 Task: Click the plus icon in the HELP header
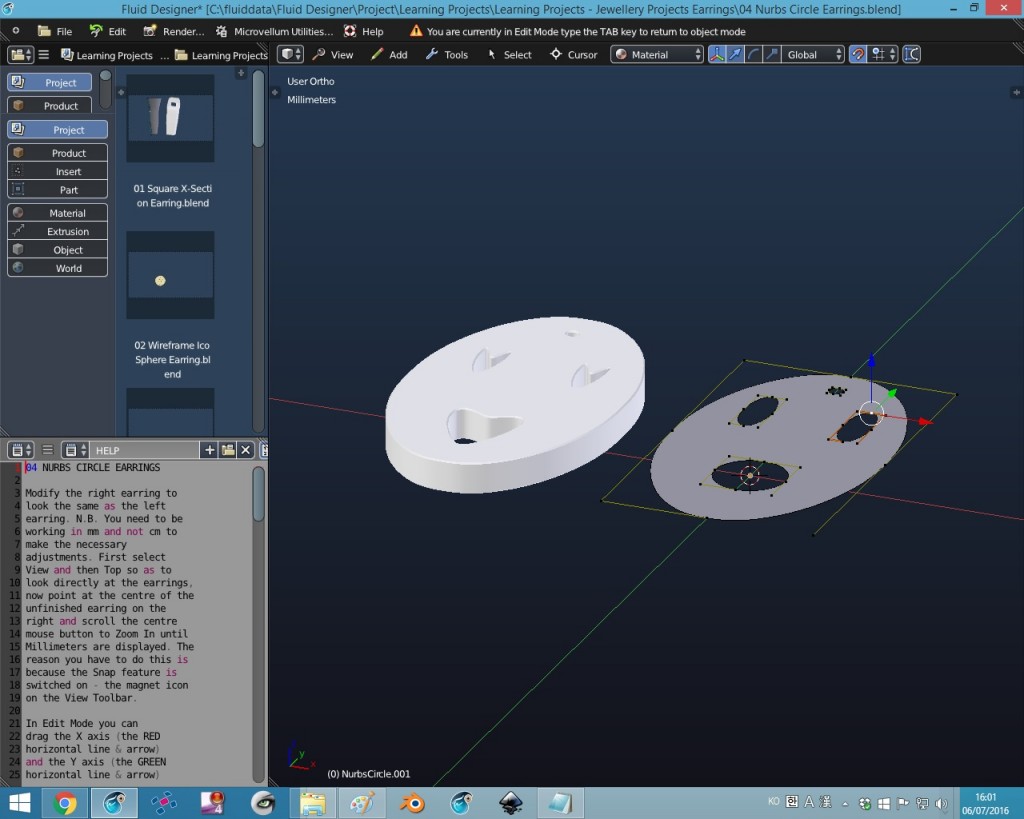(x=209, y=450)
